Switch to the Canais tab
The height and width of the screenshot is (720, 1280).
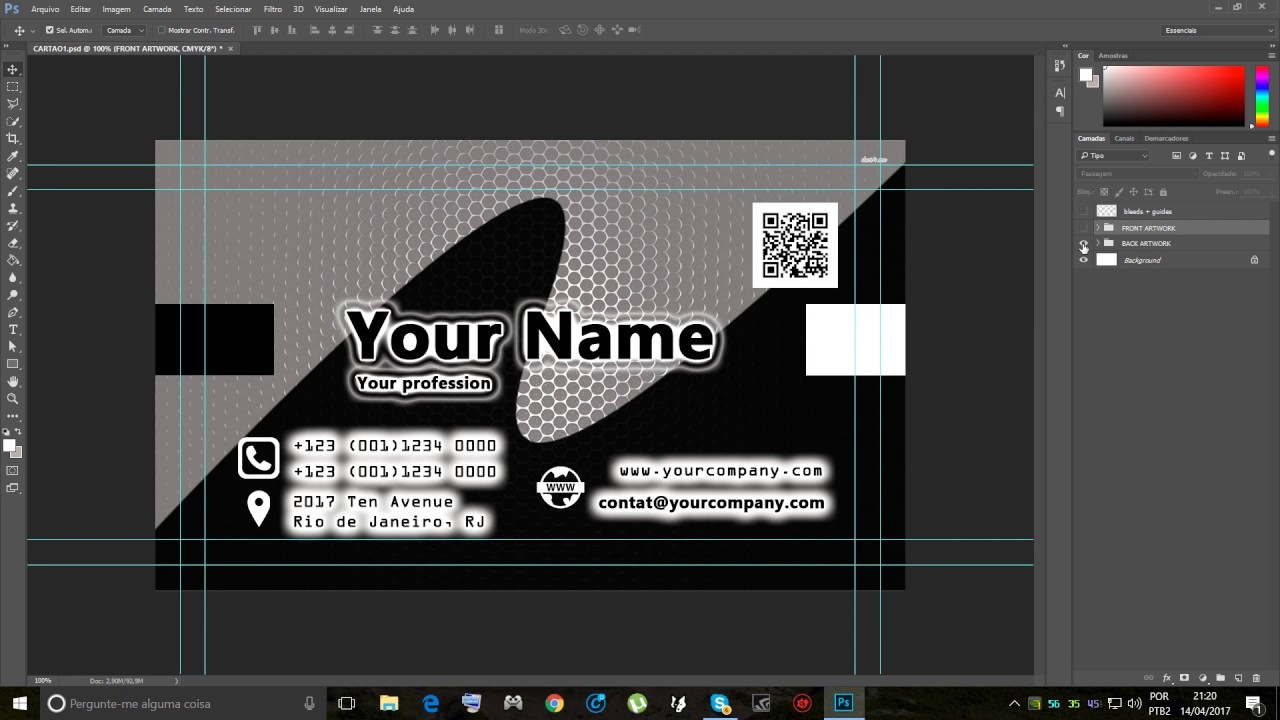[x=1124, y=138]
